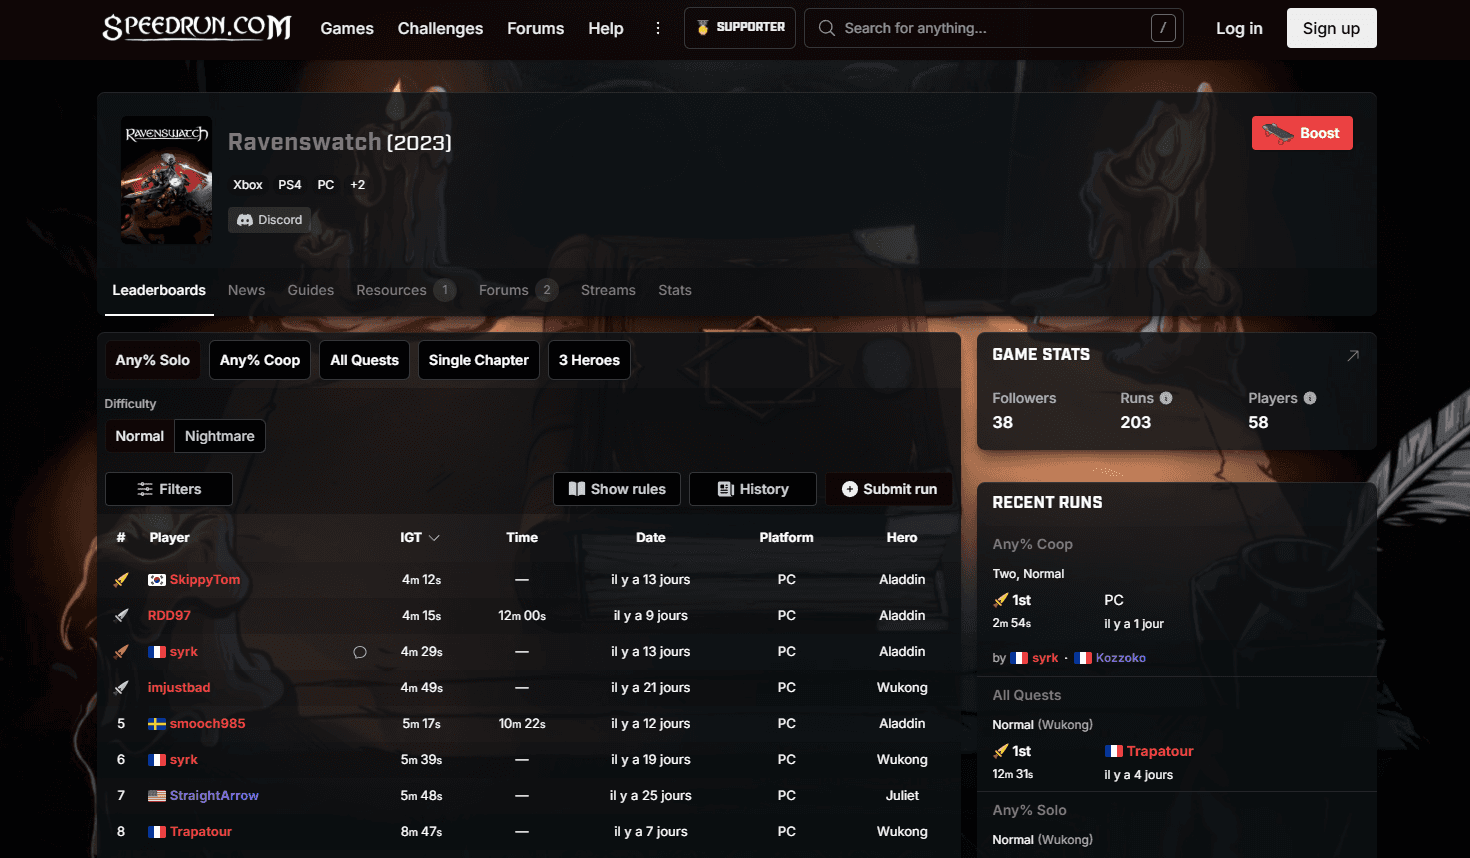
Task: Select the Any% Coop category
Action: pyautogui.click(x=260, y=360)
